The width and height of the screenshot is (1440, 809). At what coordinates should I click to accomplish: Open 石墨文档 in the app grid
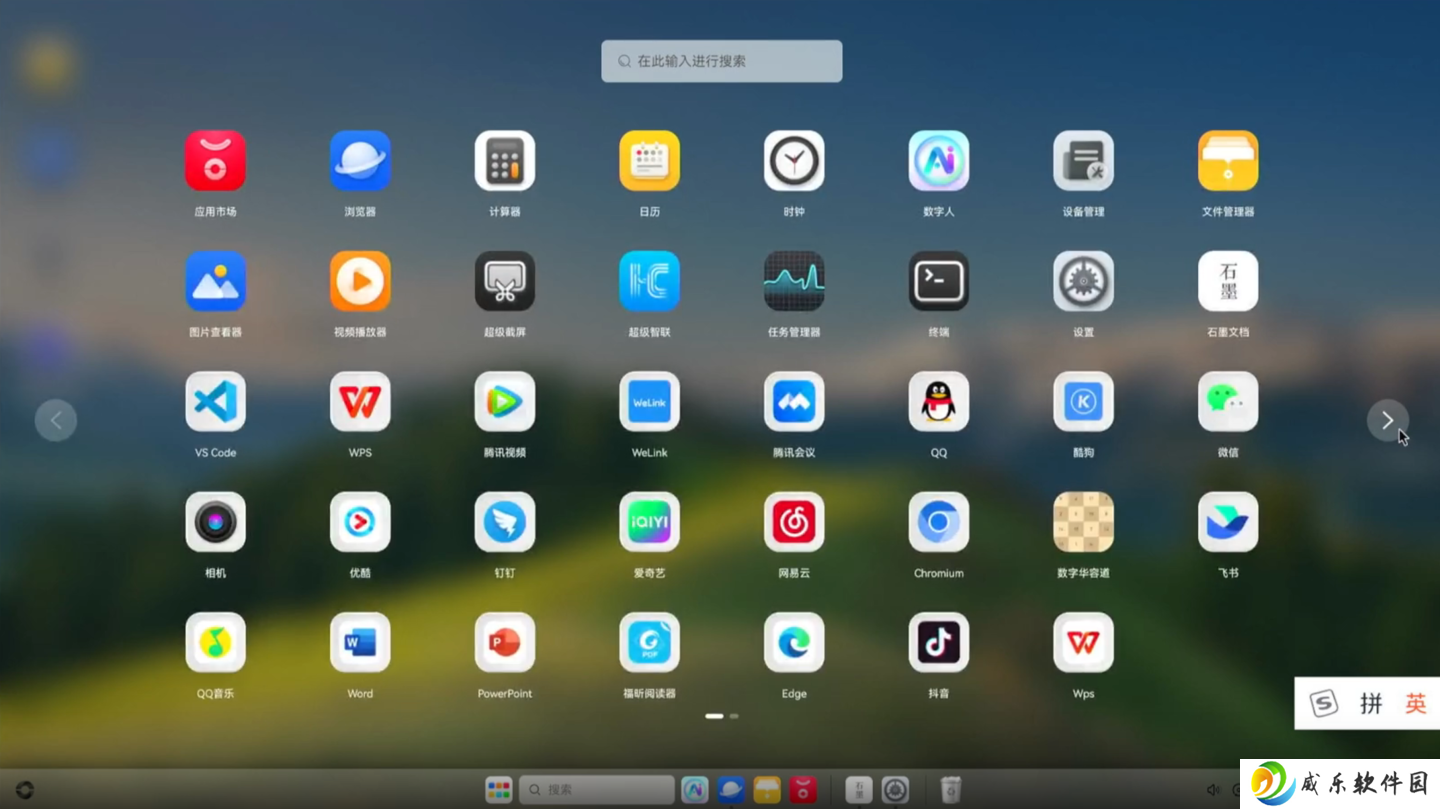[1228, 281]
